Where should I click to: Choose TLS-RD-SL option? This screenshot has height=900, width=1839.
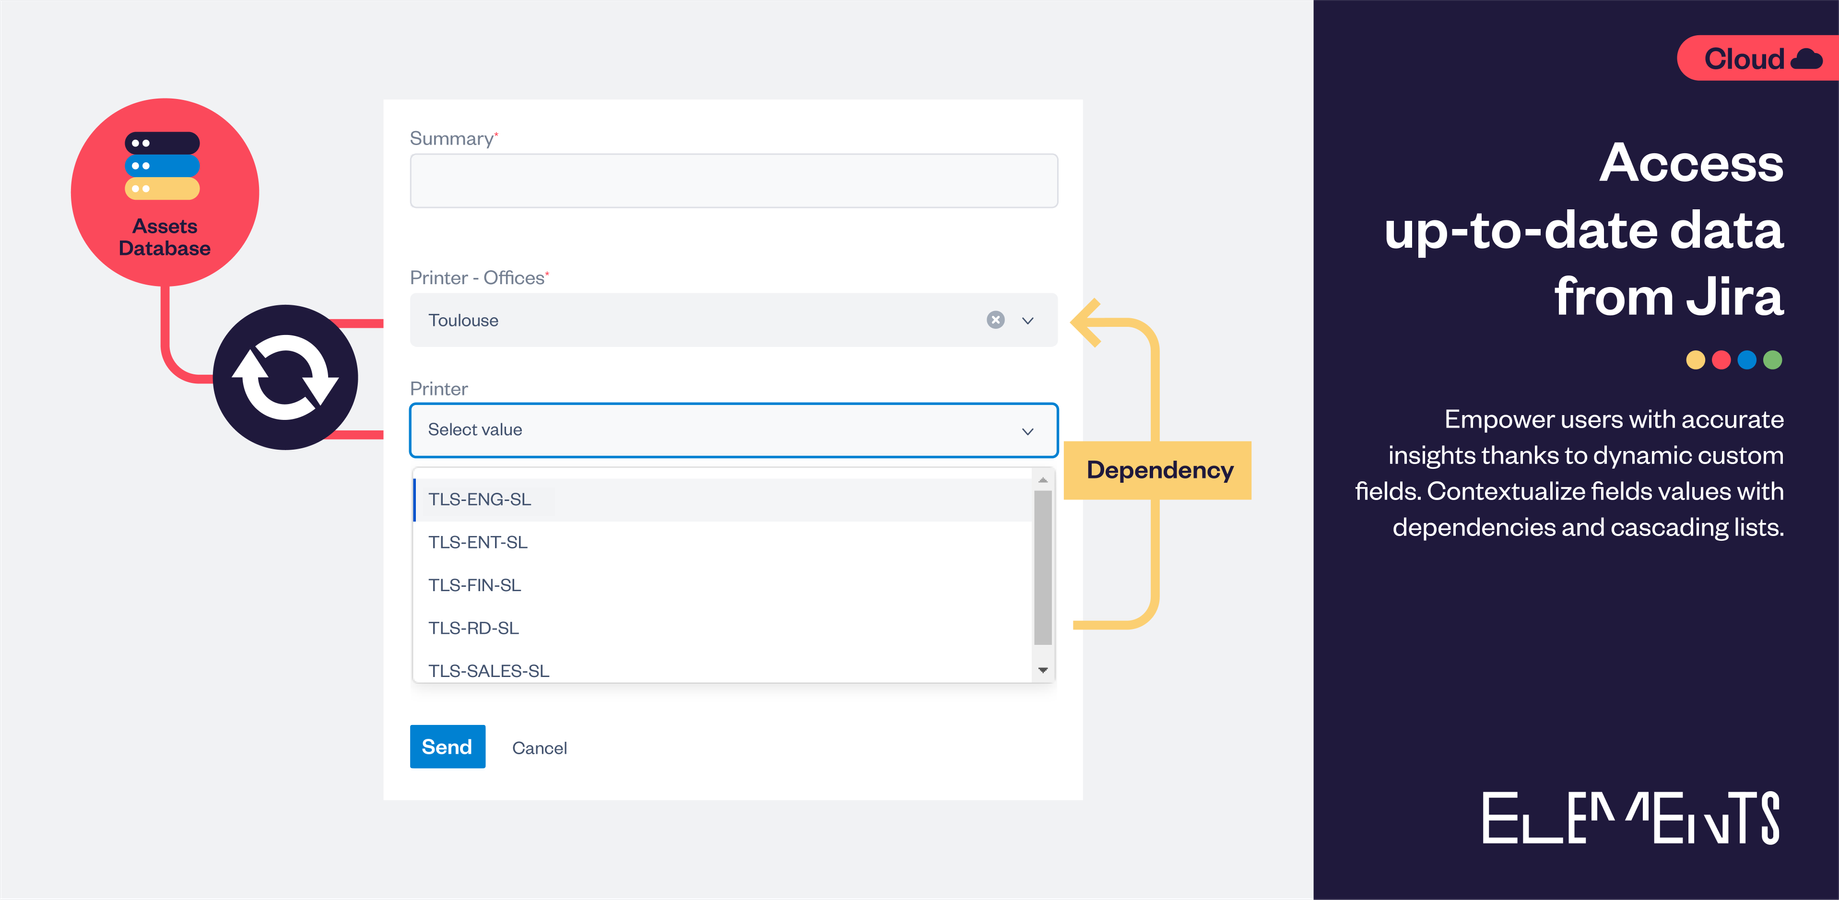[722, 628]
